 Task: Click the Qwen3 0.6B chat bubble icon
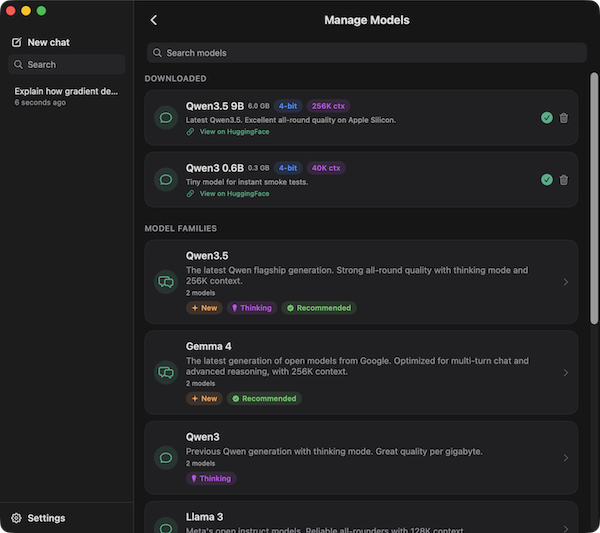[166, 179]
